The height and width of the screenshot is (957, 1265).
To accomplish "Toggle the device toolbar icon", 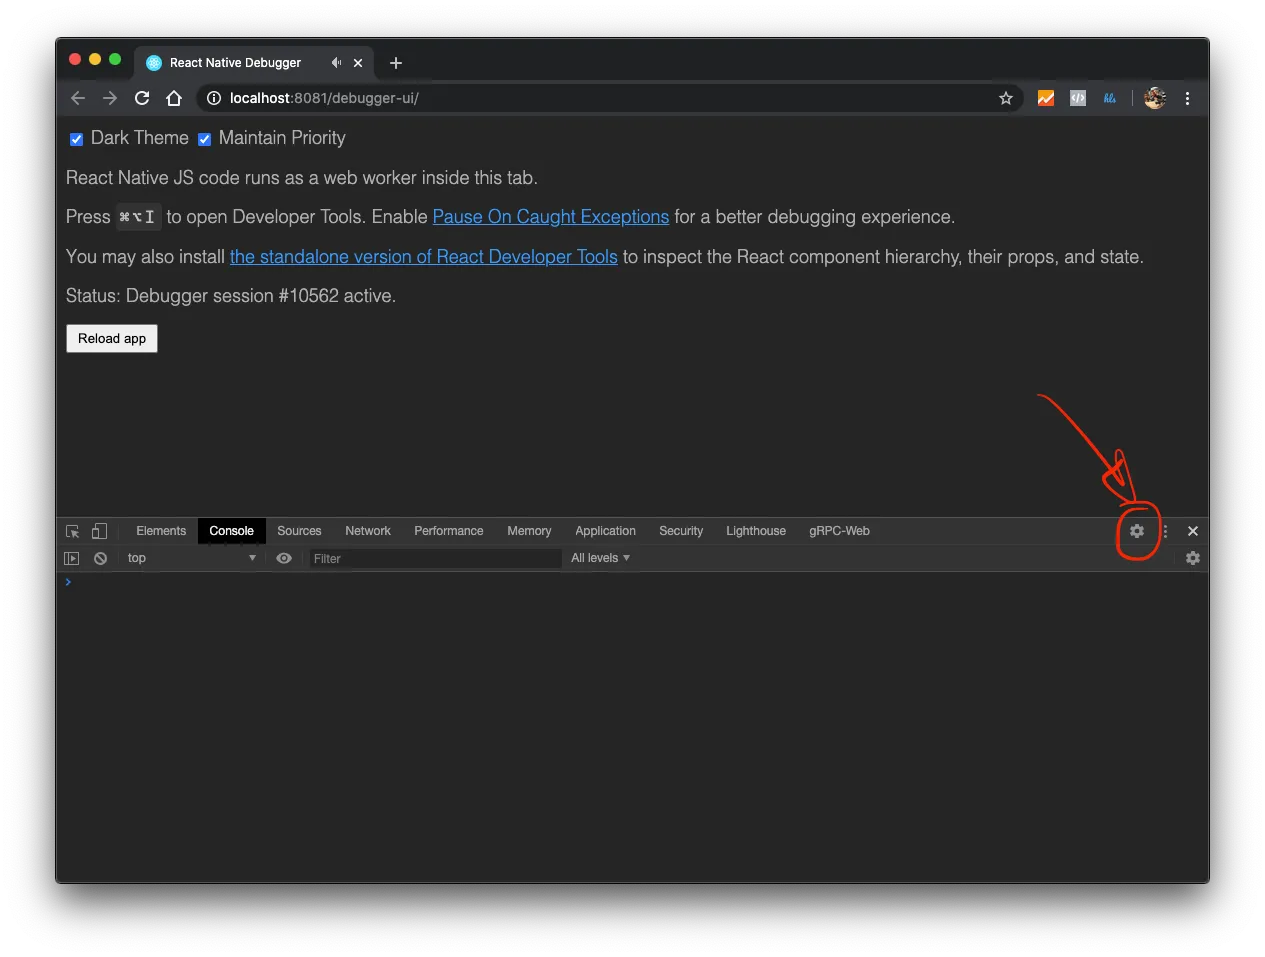I will (99, 531).
